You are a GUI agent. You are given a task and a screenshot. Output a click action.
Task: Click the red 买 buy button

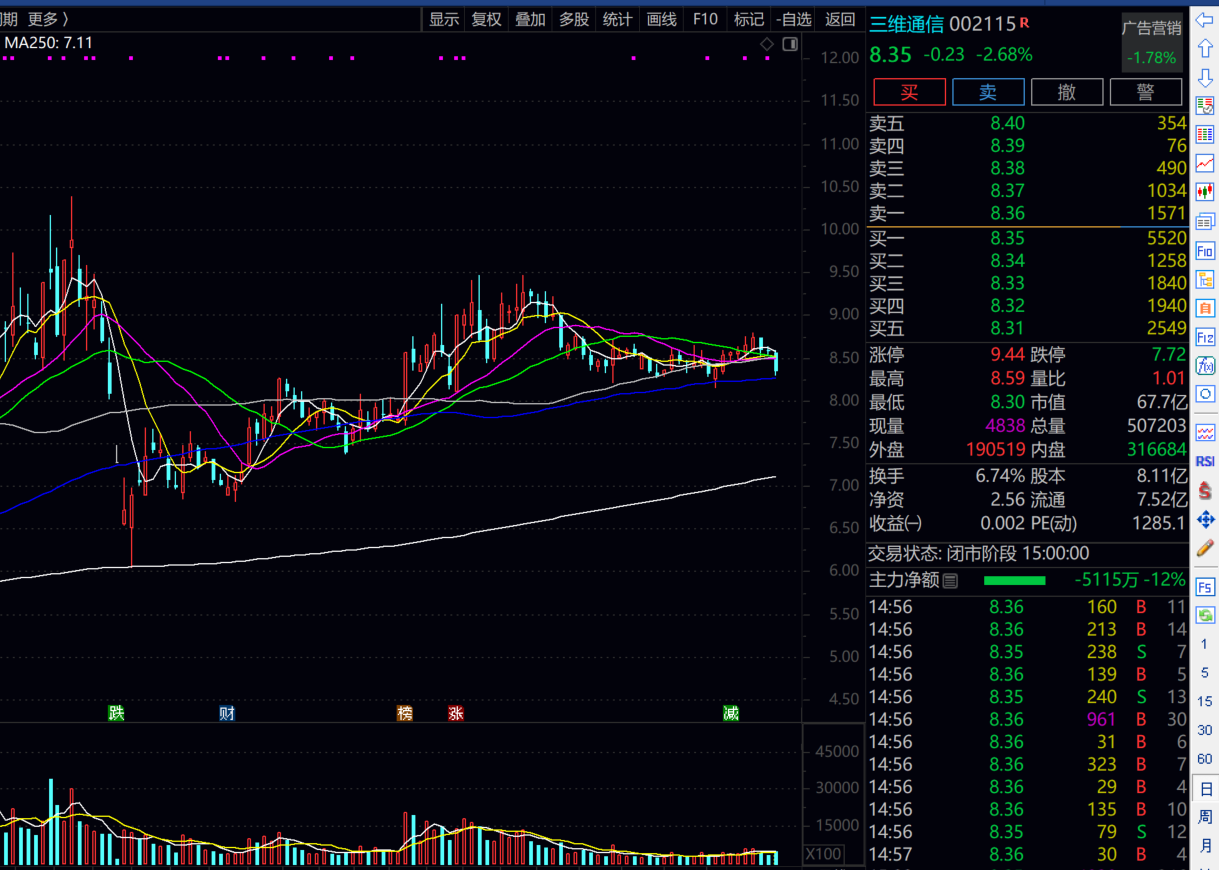coord(909,92)
